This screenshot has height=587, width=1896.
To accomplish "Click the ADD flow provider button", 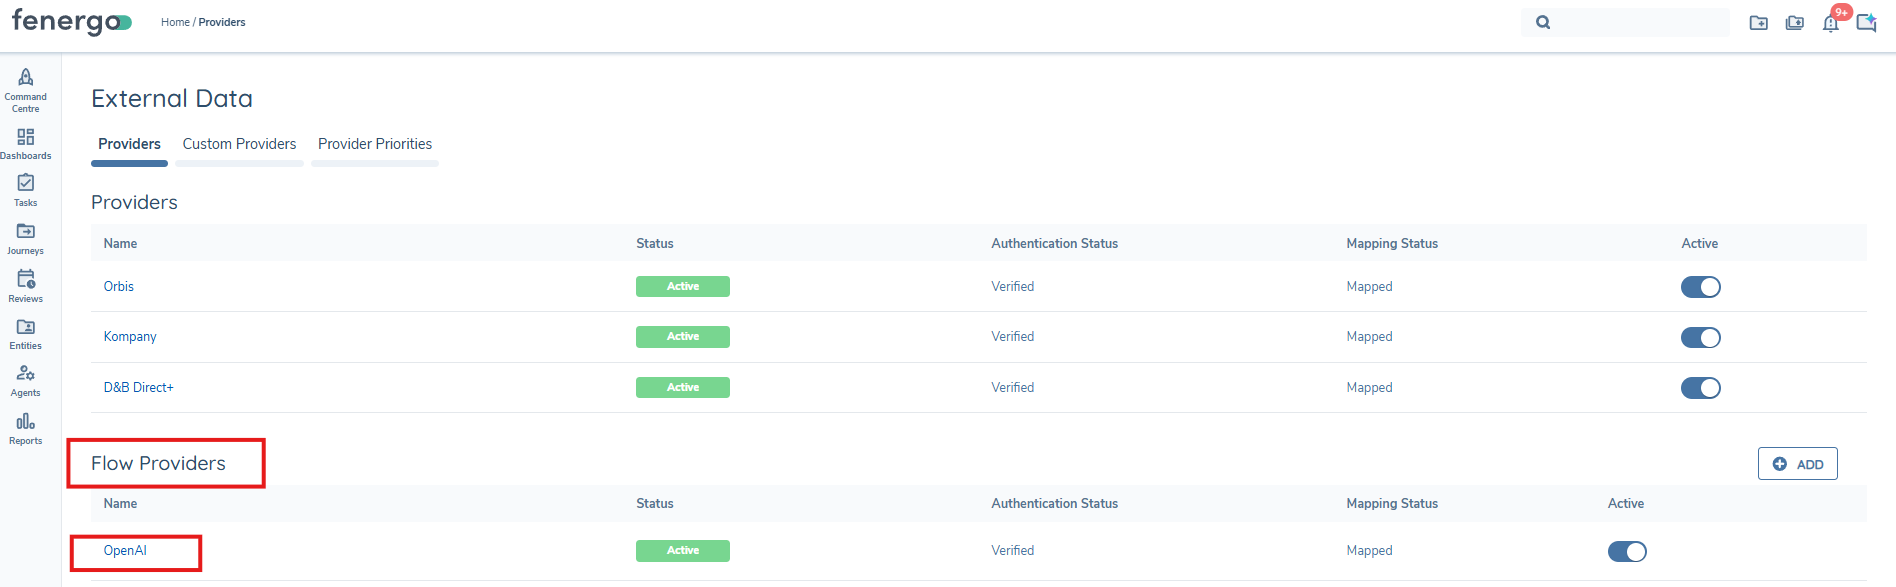I will click(x=1797, y=464).
